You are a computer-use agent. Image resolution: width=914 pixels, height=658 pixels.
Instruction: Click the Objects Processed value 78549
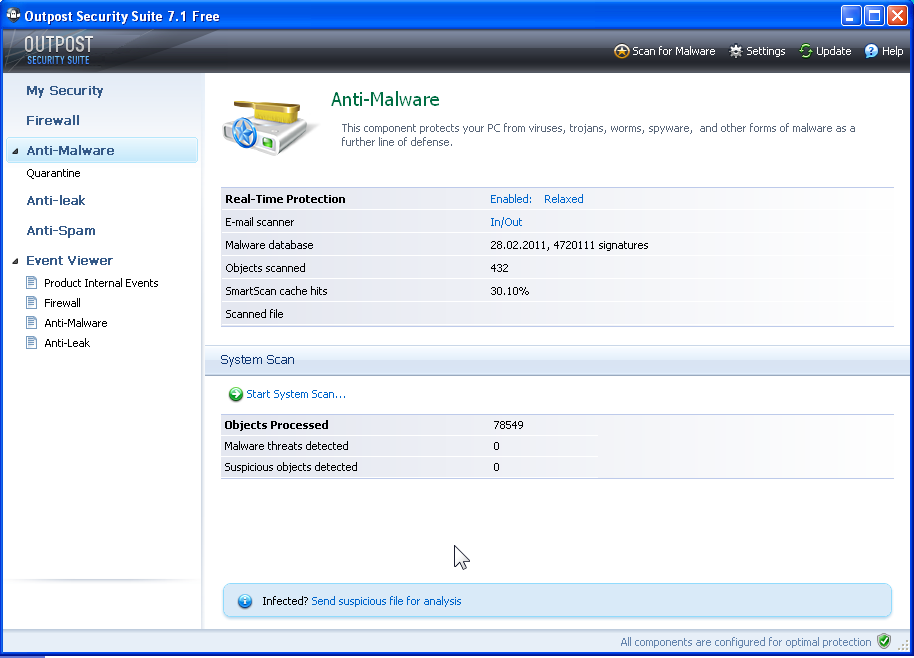(508, 425)
